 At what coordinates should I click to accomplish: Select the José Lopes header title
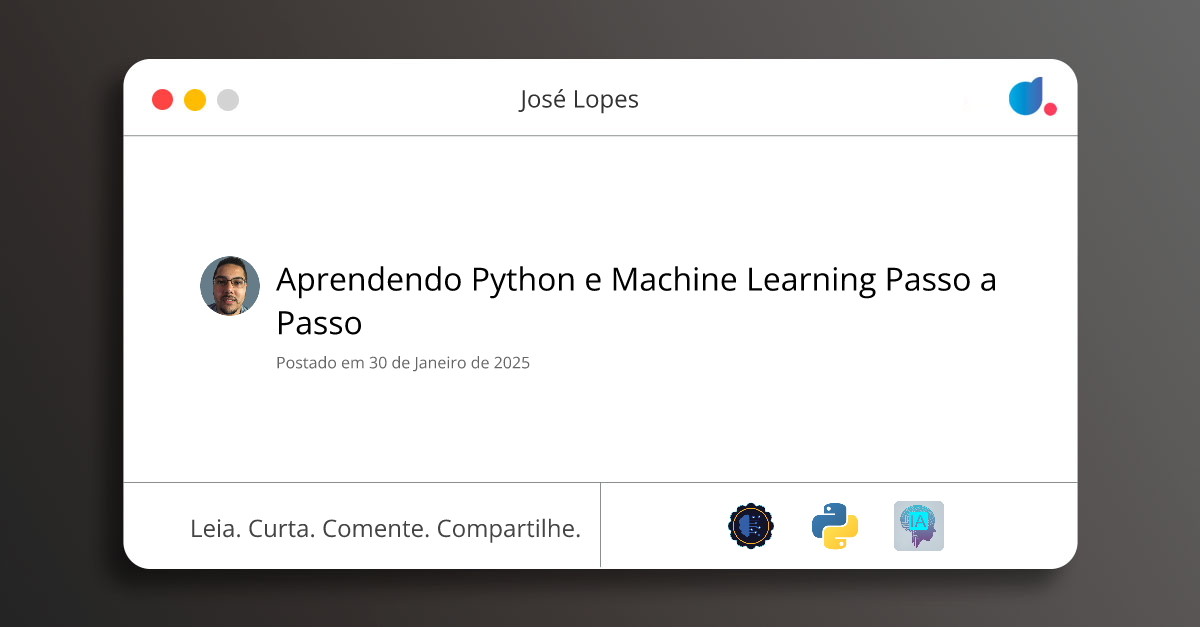580,99
